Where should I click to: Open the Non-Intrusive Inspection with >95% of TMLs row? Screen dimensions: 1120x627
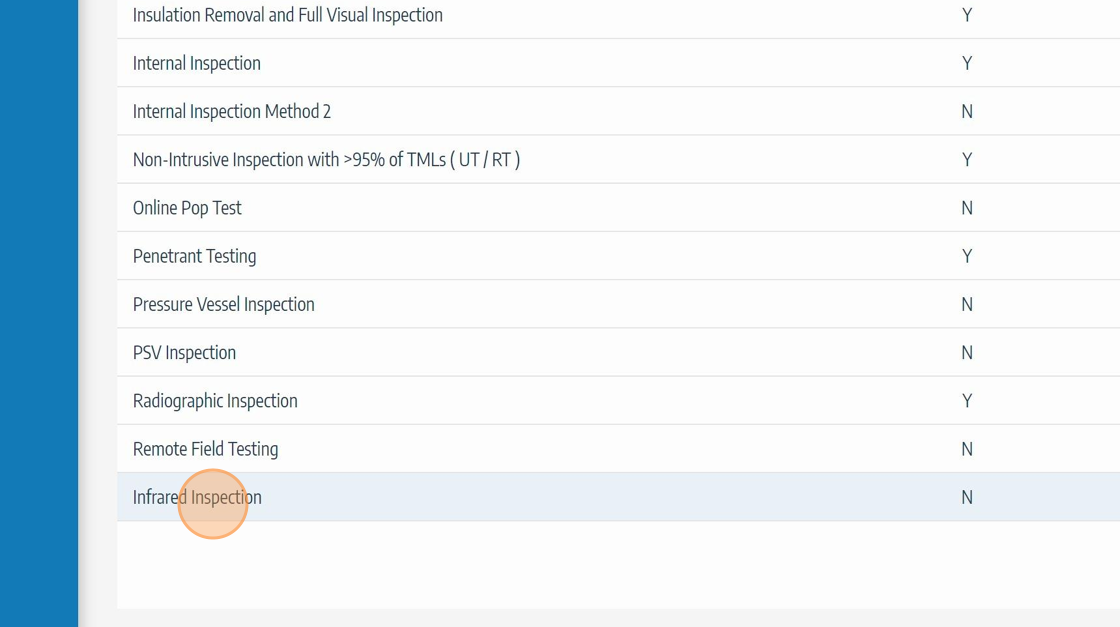pyautogui.click(x=326, y=160)
